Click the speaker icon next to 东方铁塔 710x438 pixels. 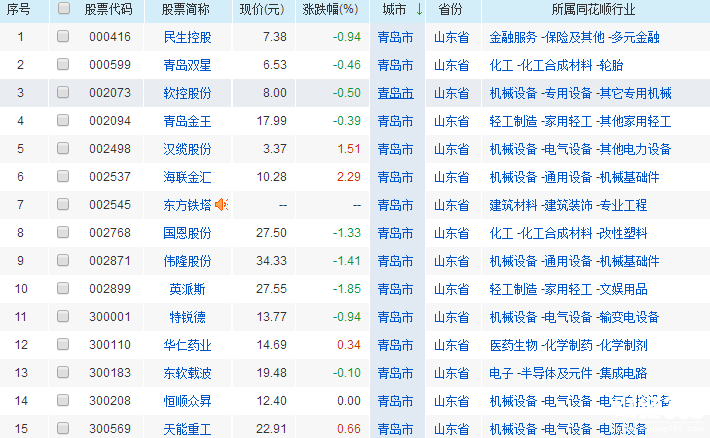[221, 205]
